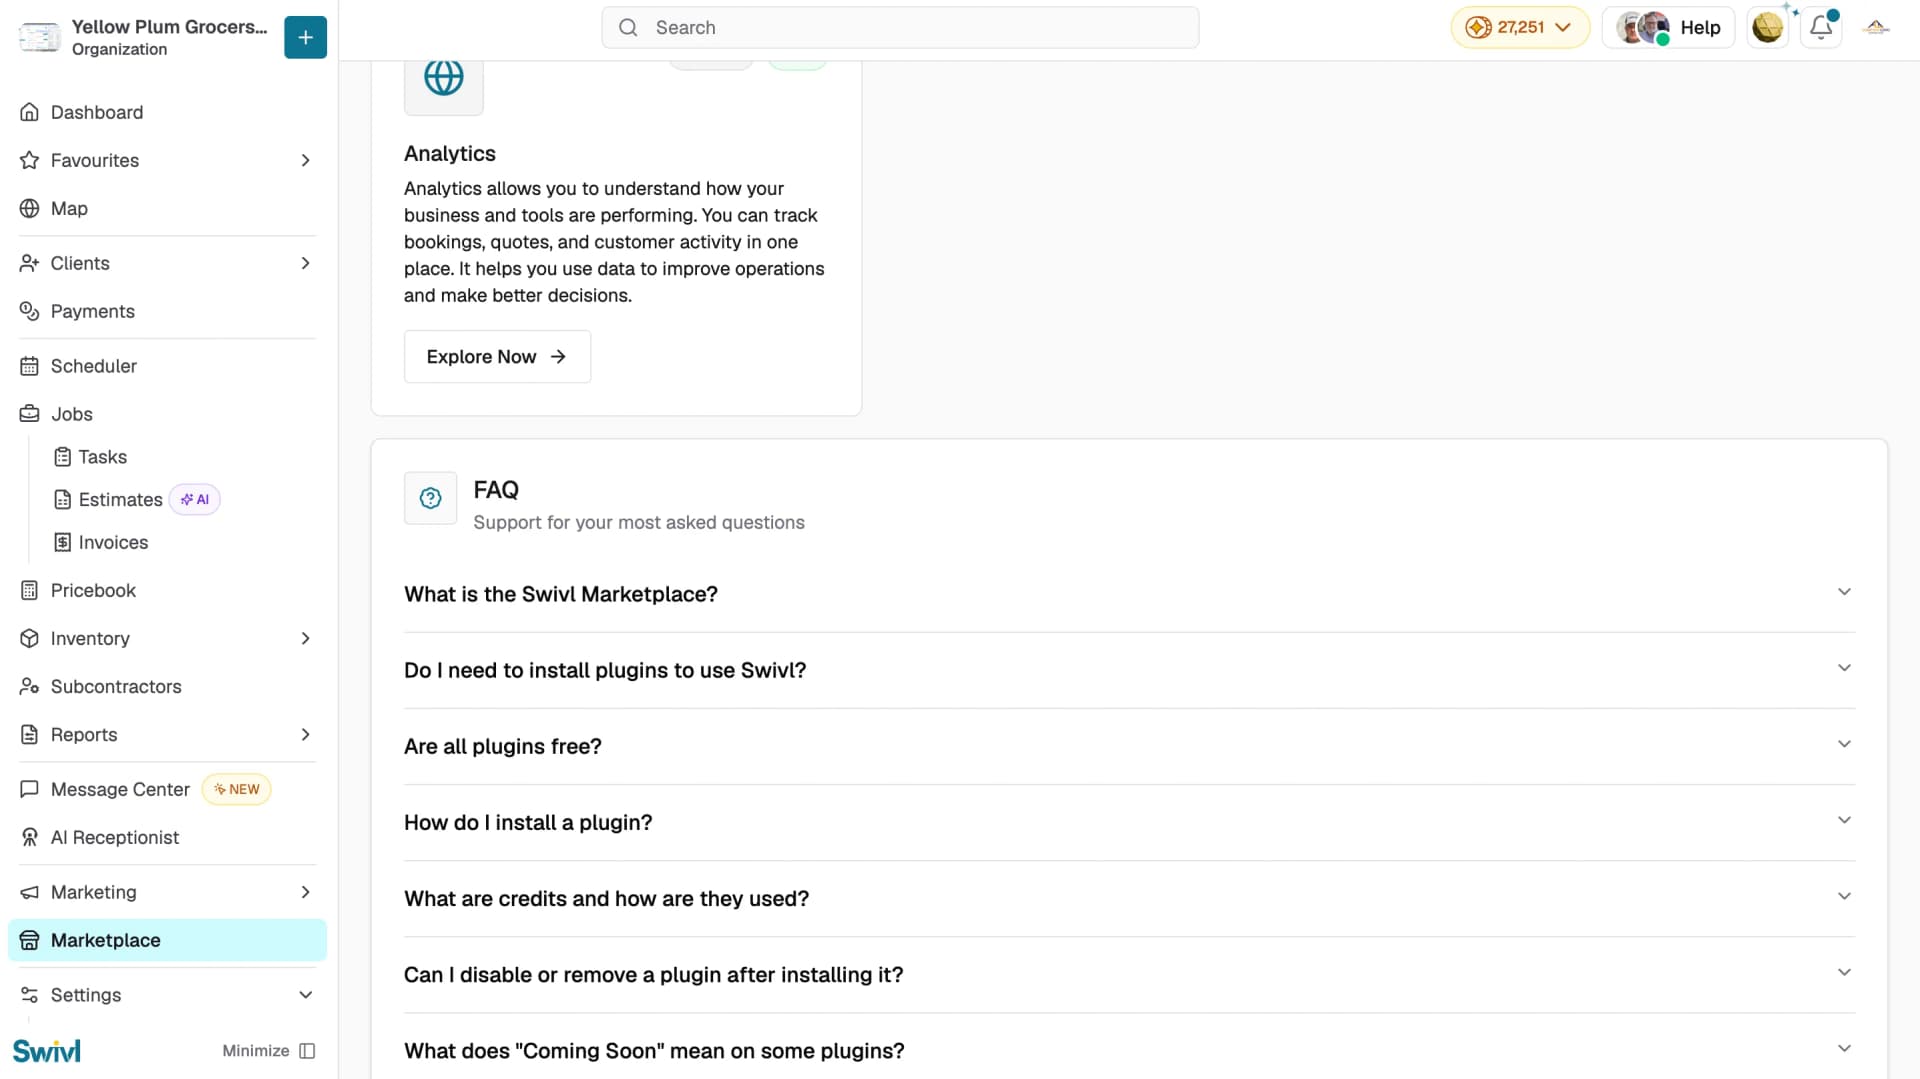Click the top-right profile icon
The height and width of the screenshot is (1079, 1920).
coord(1876,28)
